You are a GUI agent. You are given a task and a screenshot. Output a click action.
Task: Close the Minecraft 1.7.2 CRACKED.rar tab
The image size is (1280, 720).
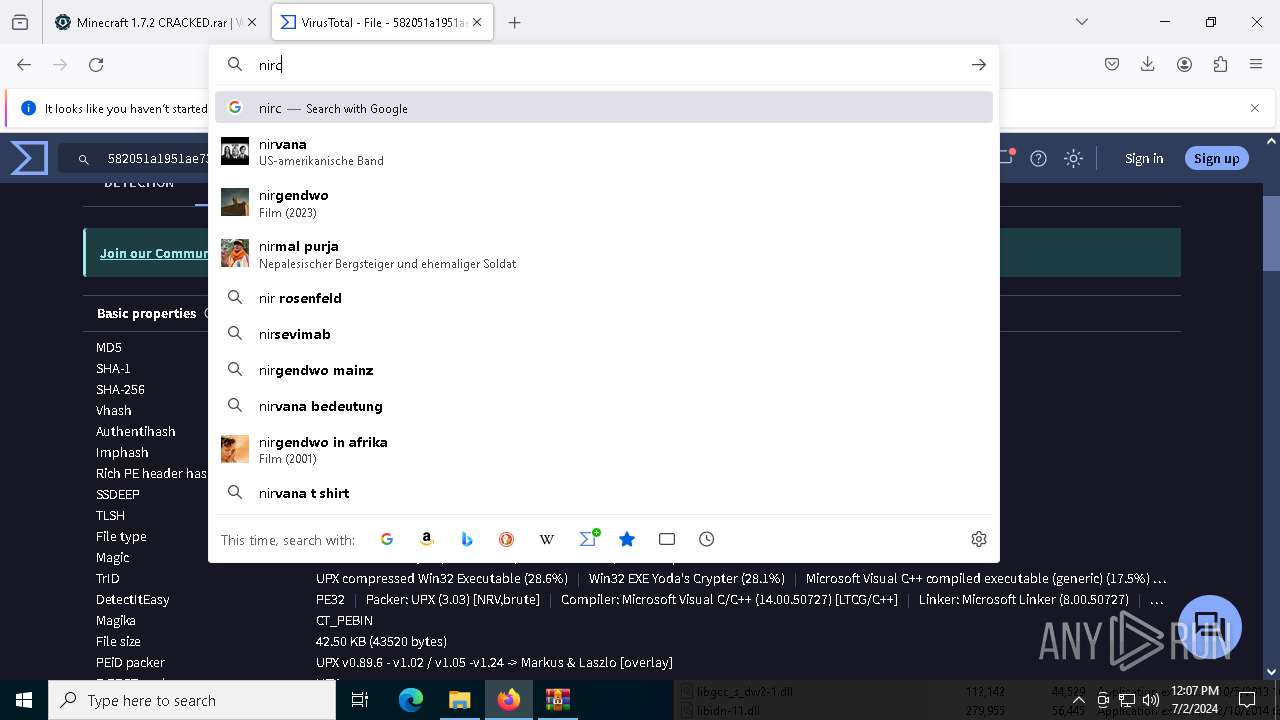coord(251,22)
